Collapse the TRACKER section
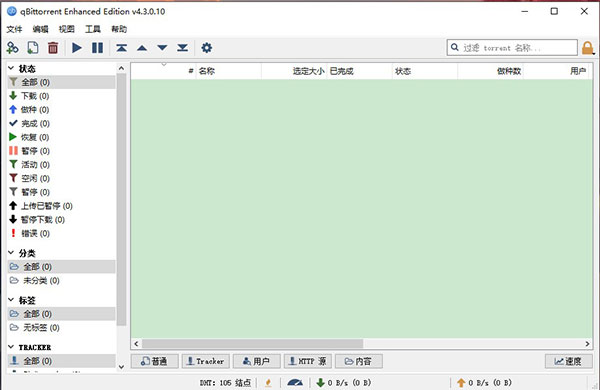The height and width of the screenshot is (390, 600). click(11, 347)
